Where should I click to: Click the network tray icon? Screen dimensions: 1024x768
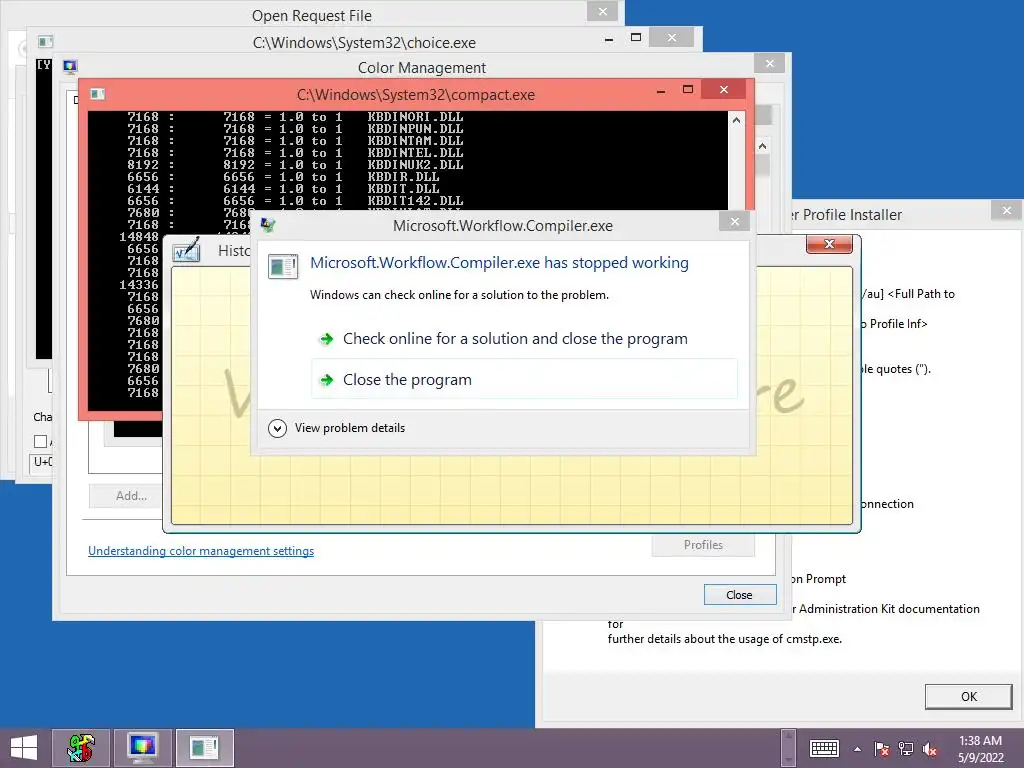click(906, 749)
